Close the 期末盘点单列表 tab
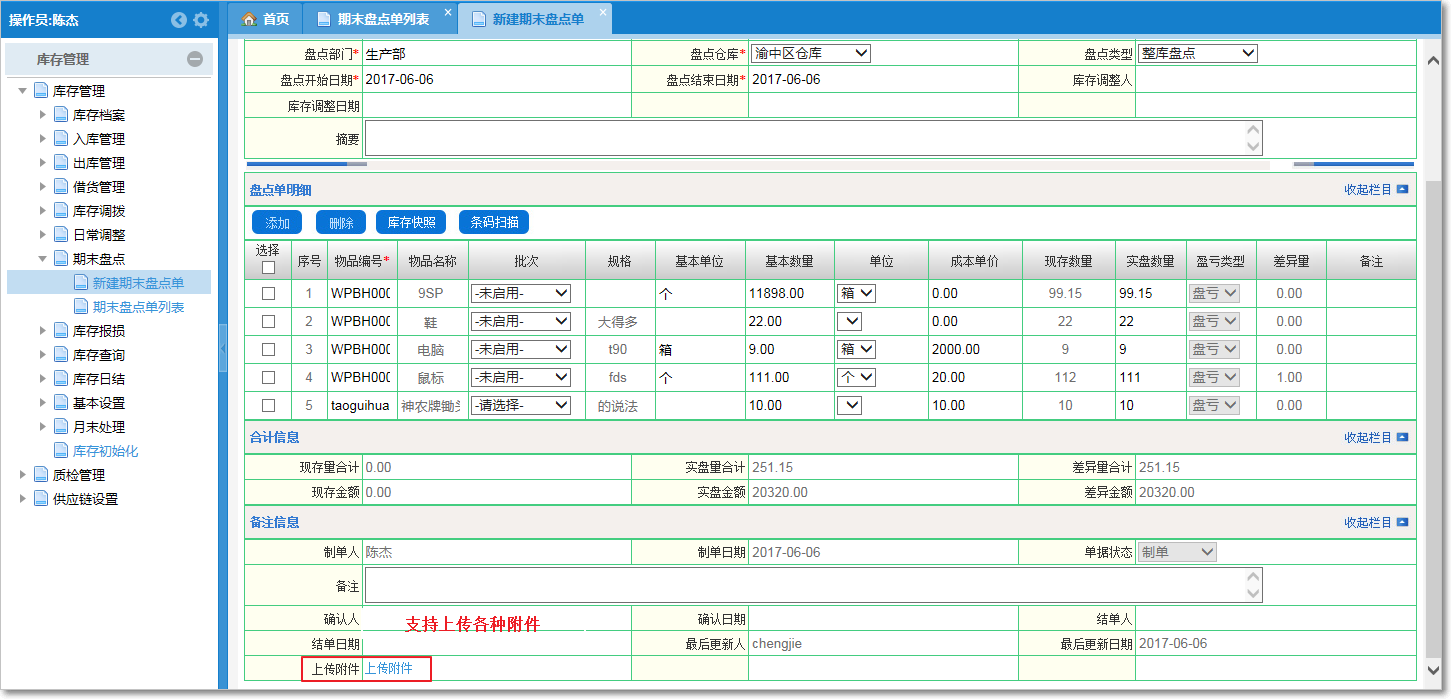Viewport: 1451px width, 699px height. (x=448, y=12)
